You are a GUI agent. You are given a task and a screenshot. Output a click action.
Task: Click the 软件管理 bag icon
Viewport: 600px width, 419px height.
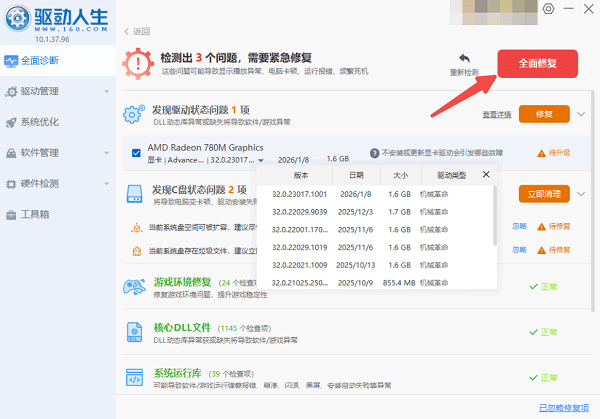[11, 153]
